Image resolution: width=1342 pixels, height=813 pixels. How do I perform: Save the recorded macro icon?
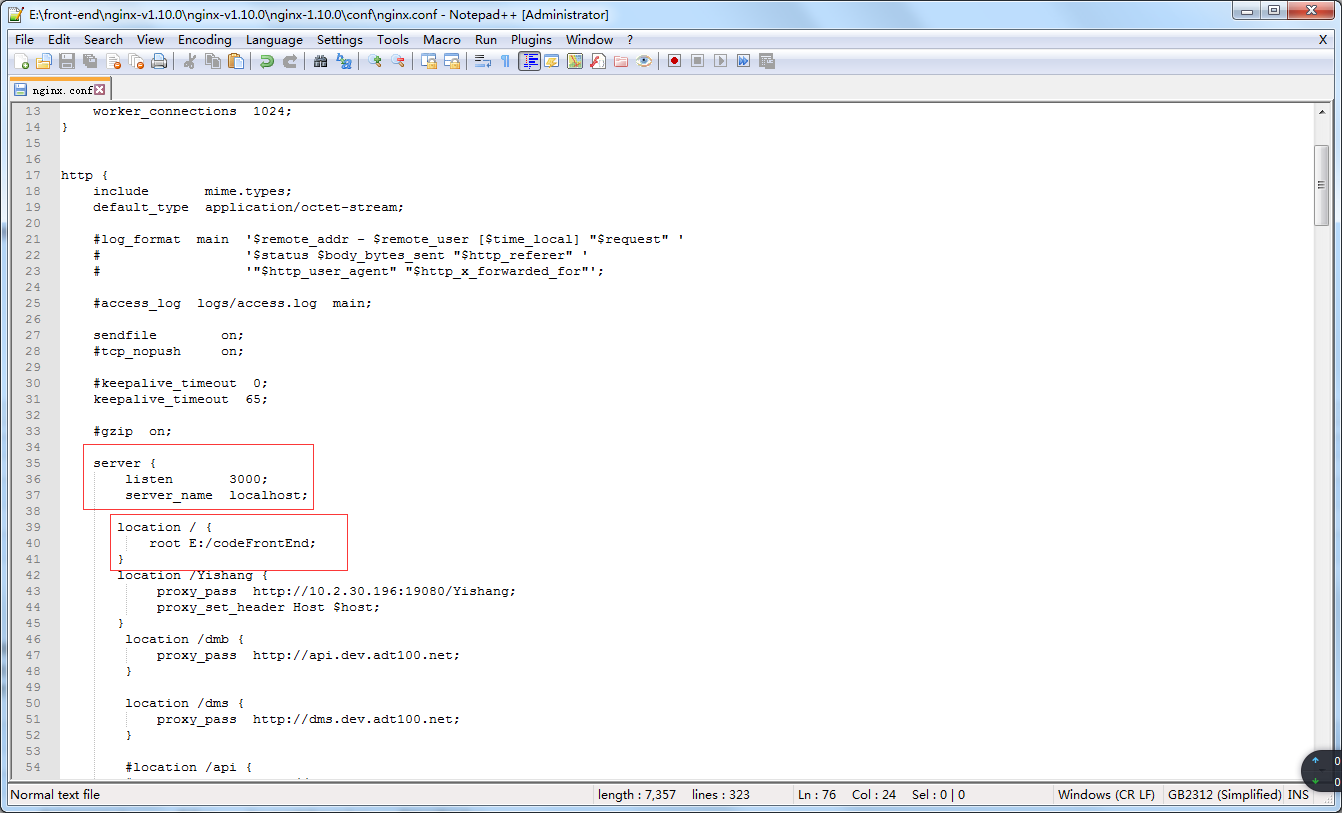pos(767,61)
